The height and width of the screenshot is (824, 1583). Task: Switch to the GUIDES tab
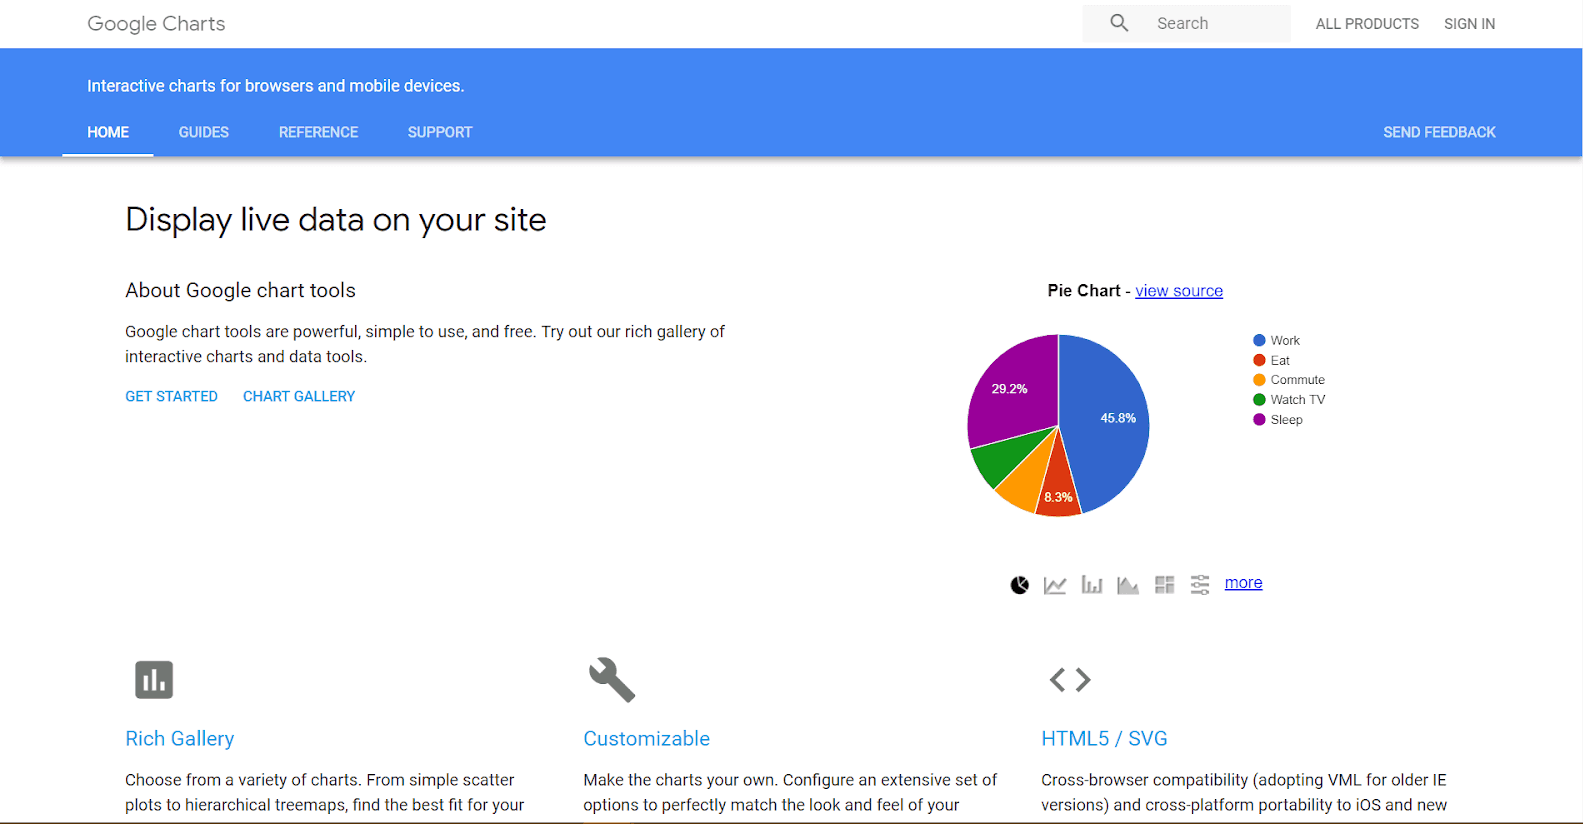coord(204,132)
